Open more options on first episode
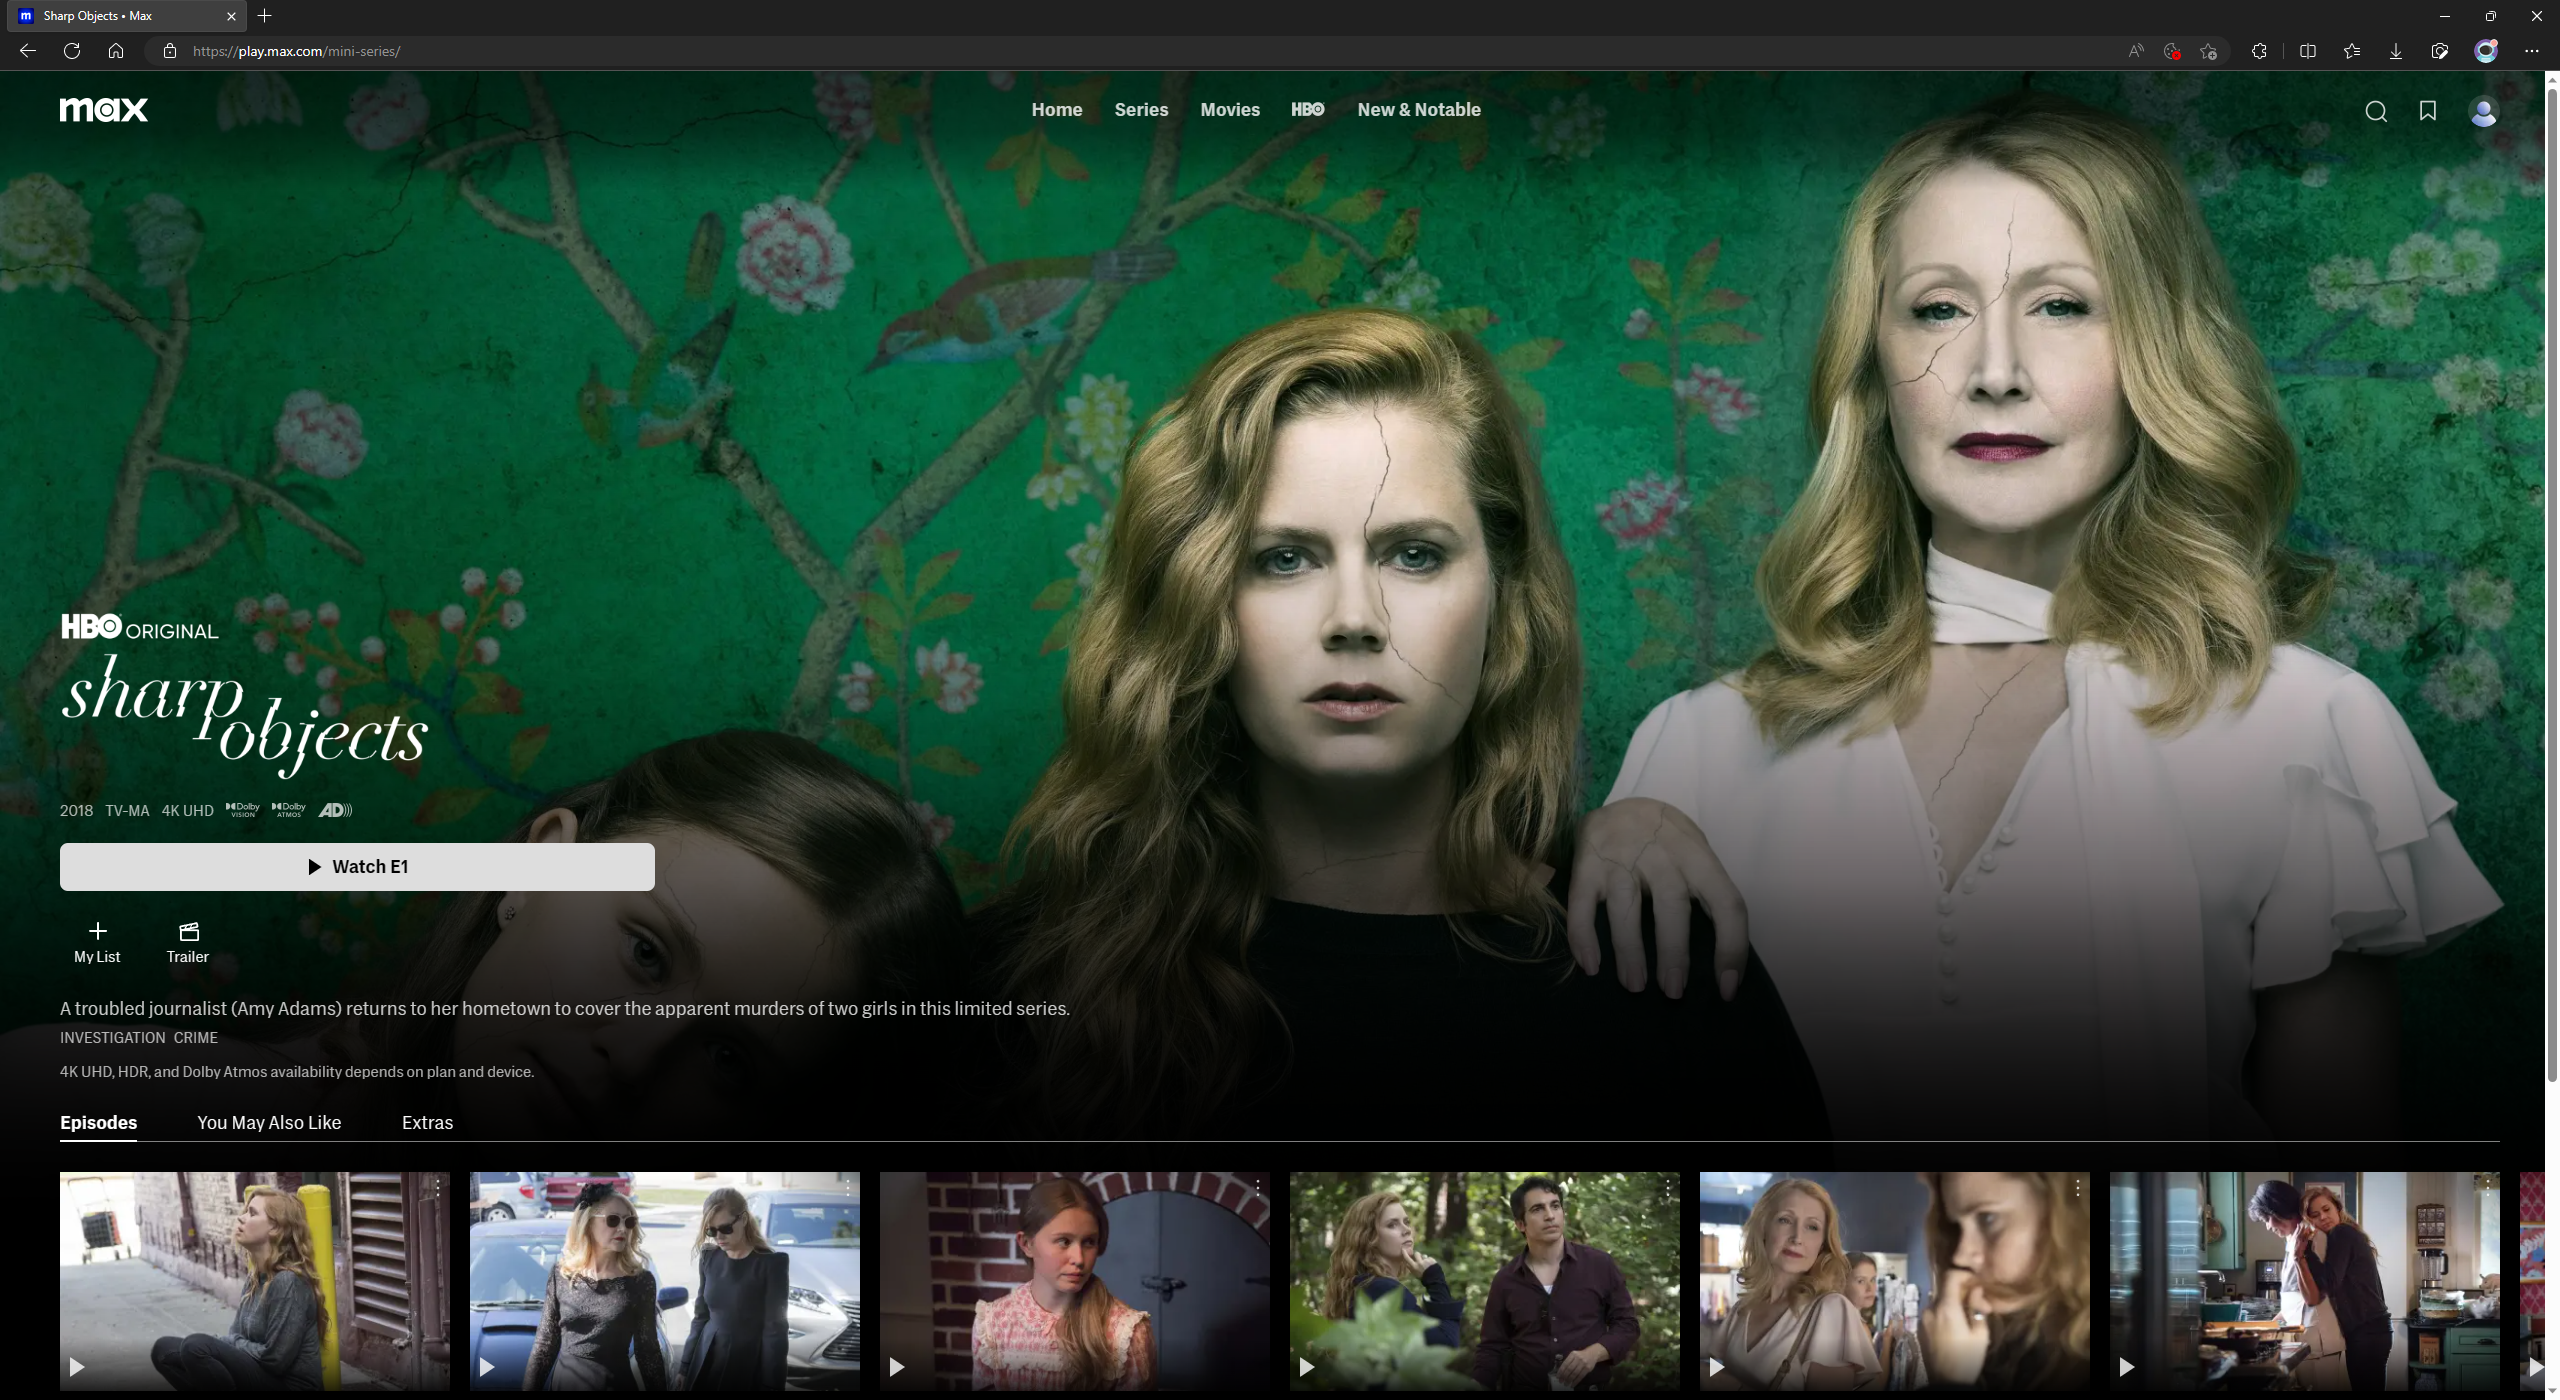 438,1187
